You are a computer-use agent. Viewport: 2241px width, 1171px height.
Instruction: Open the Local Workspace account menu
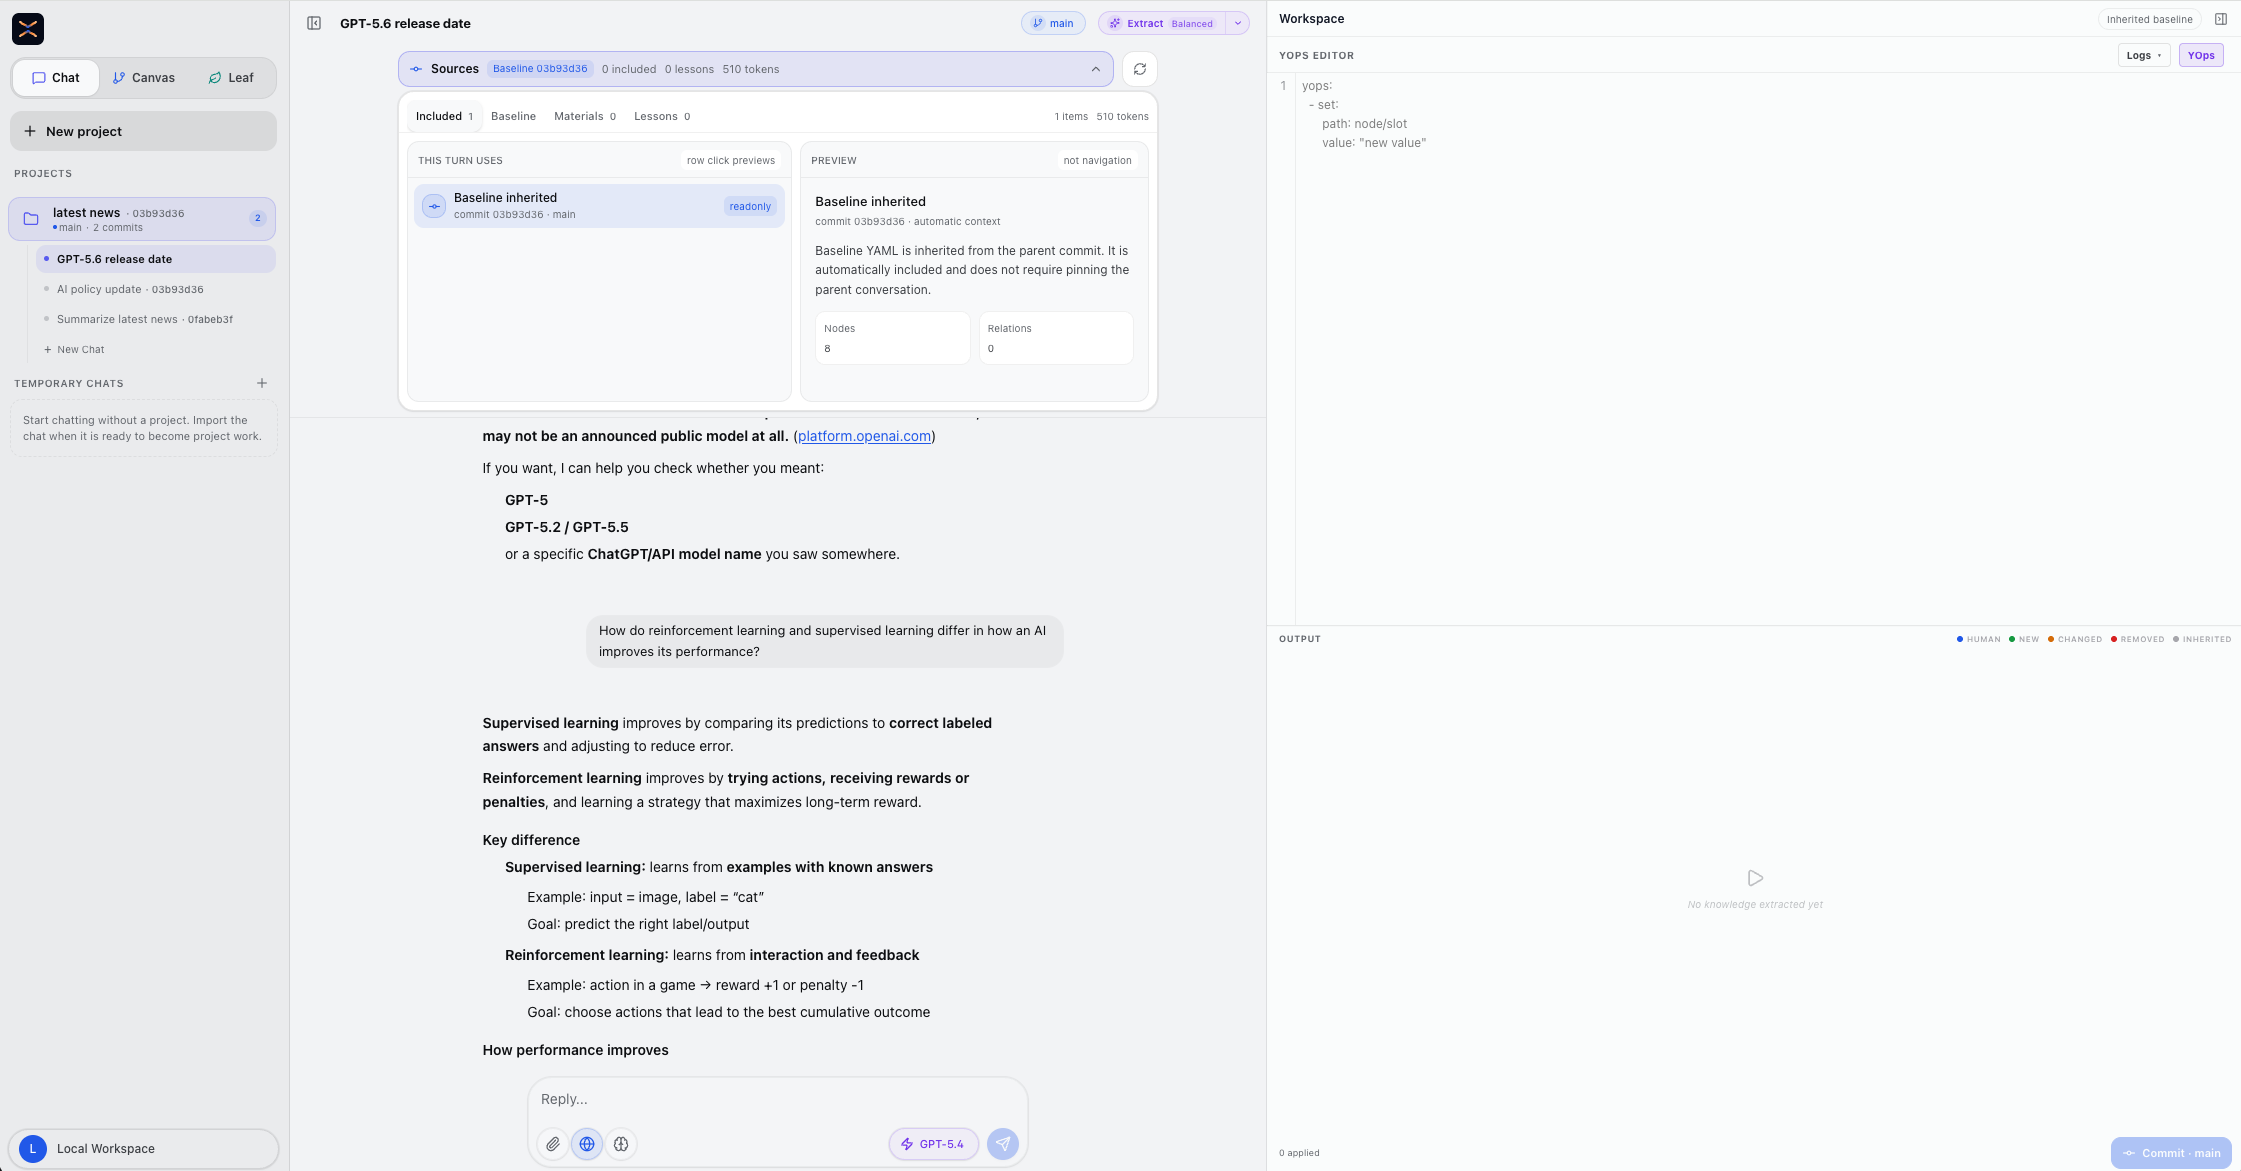[143, 1149]
